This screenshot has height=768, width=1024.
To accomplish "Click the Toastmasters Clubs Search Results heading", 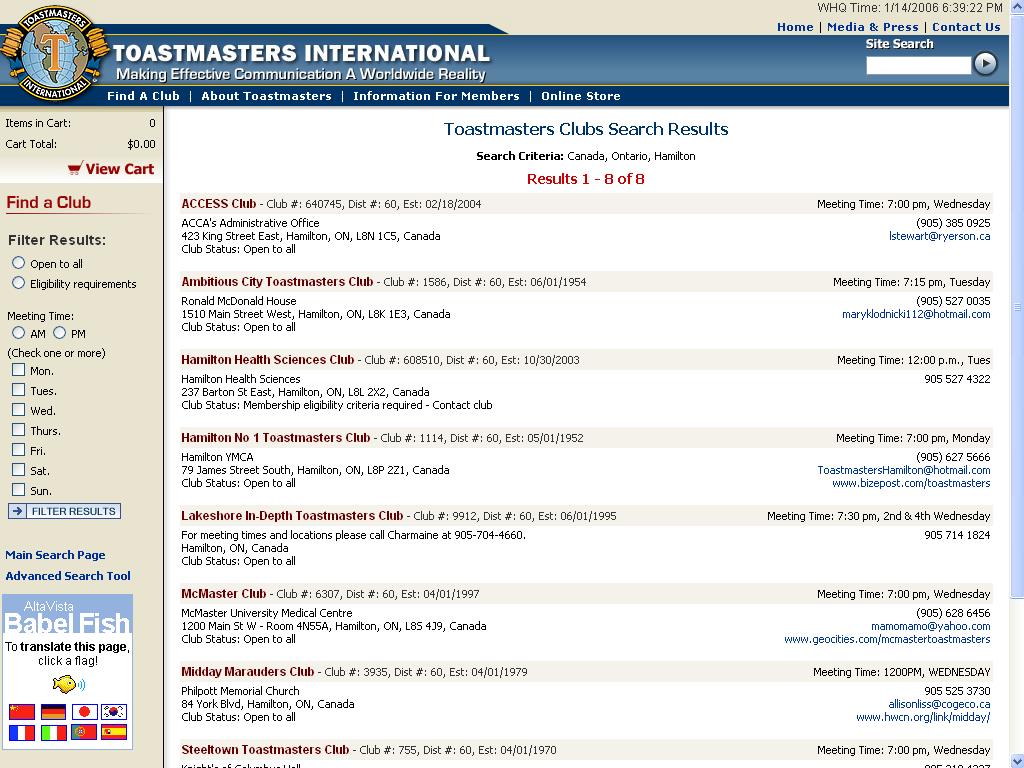I will pyautogui.click(x=586, y=129).
